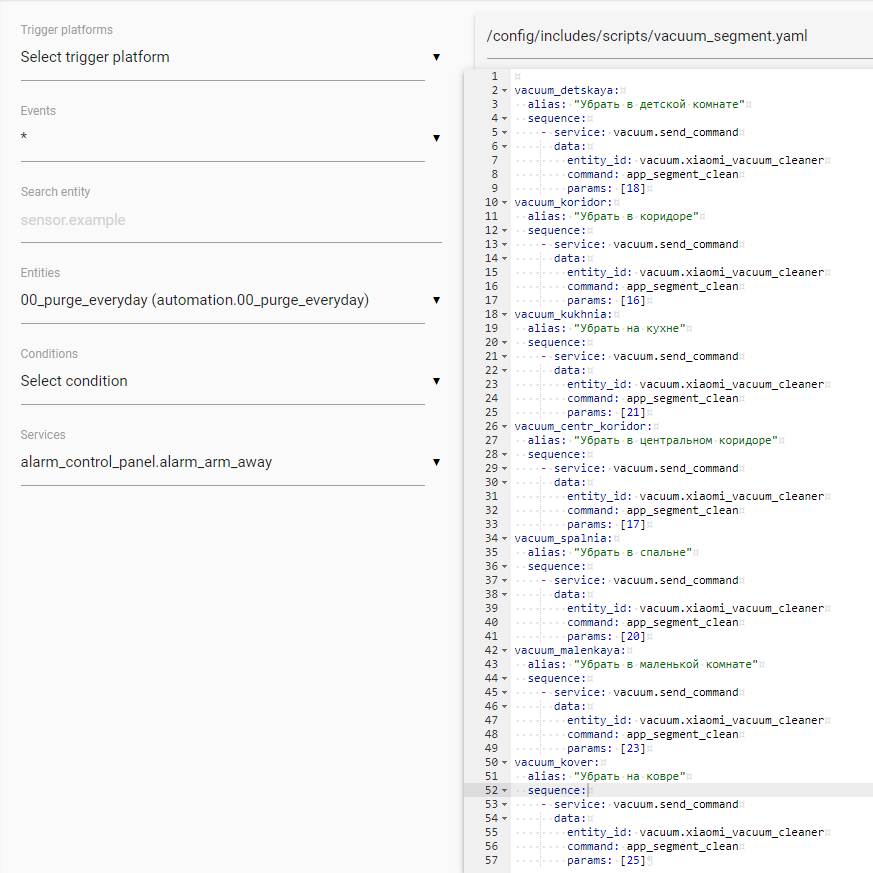Open the Trigger platforms dropdown
Image resolution: width=873 pixels, height=873 pixels.
230,57
